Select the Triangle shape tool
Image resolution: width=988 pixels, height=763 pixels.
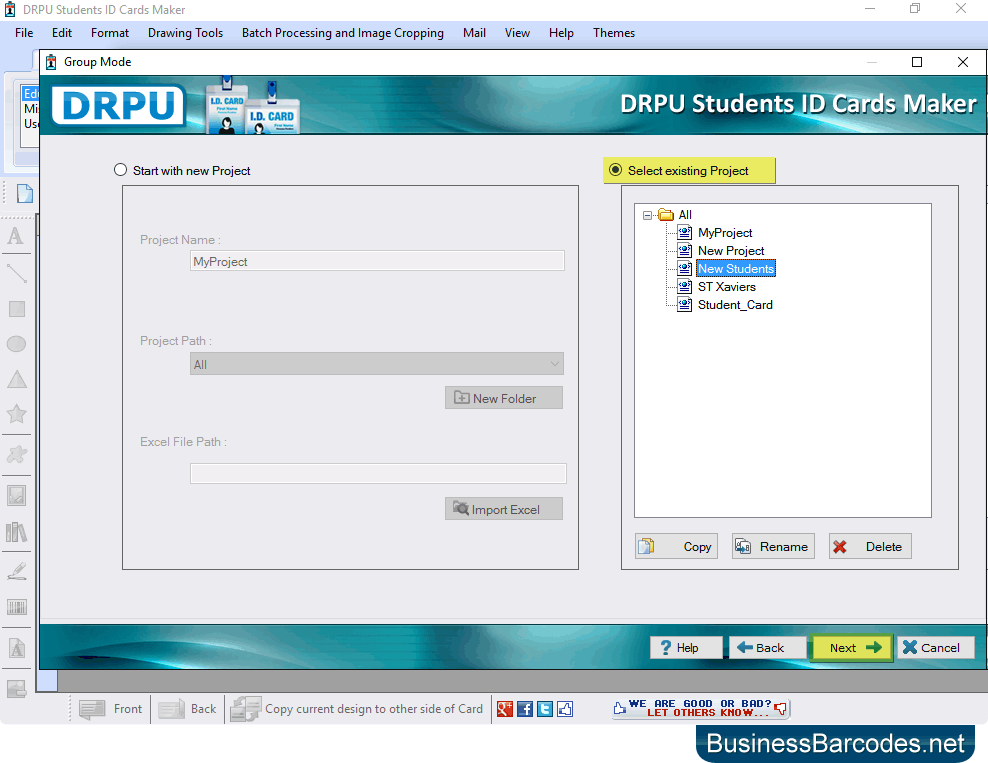(x=16, y=379)
